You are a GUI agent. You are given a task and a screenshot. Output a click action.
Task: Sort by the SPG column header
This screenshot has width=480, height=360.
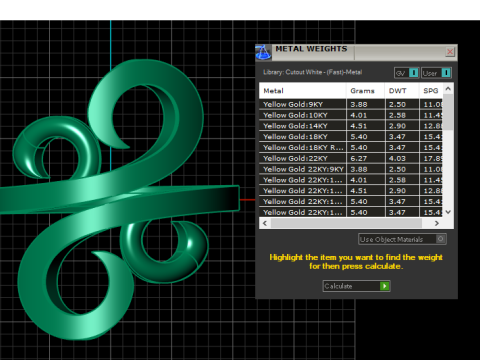click(431, 91)
